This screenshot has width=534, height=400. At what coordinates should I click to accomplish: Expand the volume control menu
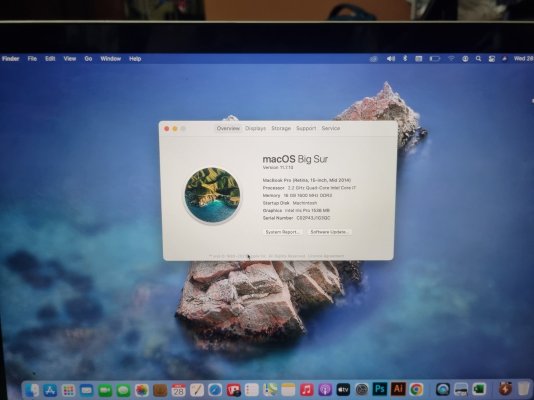[x=391, y=59]
